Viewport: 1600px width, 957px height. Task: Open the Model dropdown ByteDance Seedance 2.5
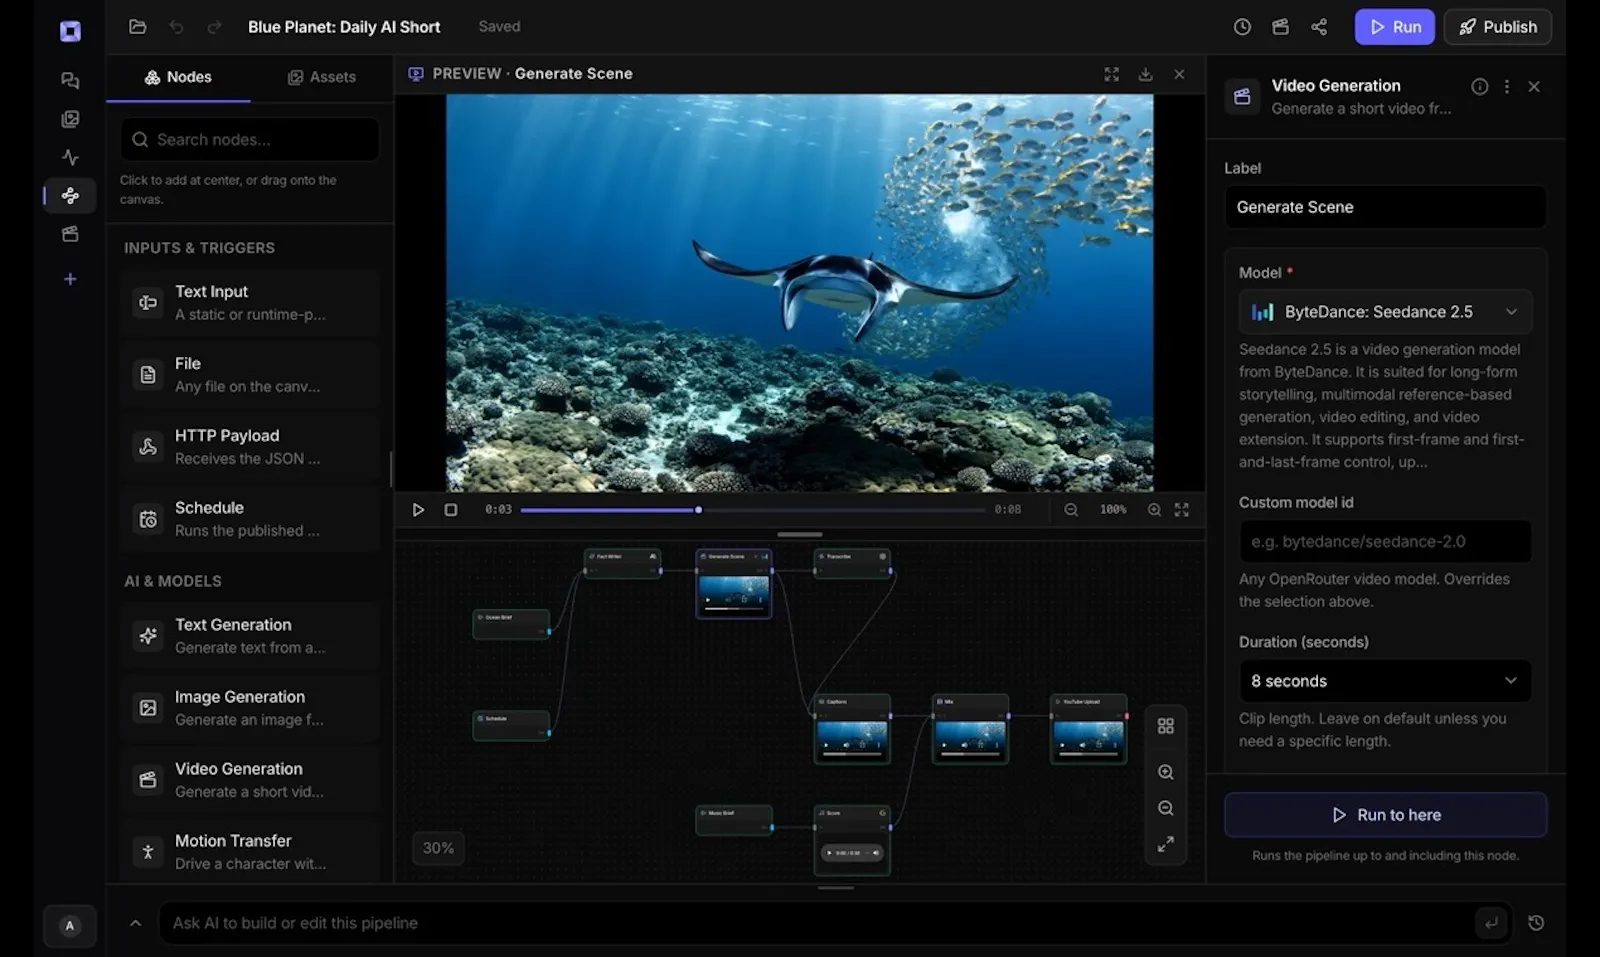click(x=1385, y=312)
